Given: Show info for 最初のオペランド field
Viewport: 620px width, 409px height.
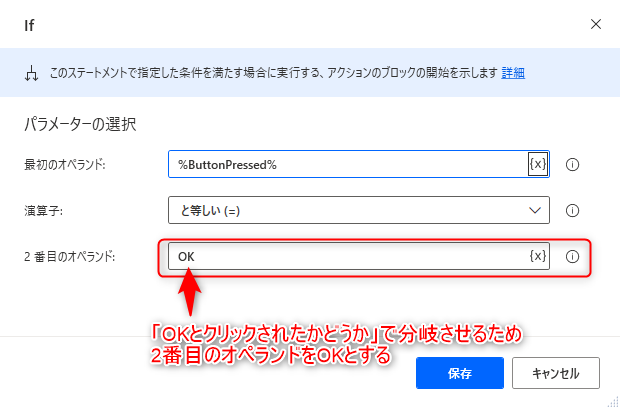Looking at the screenshot, I should 572,164.
